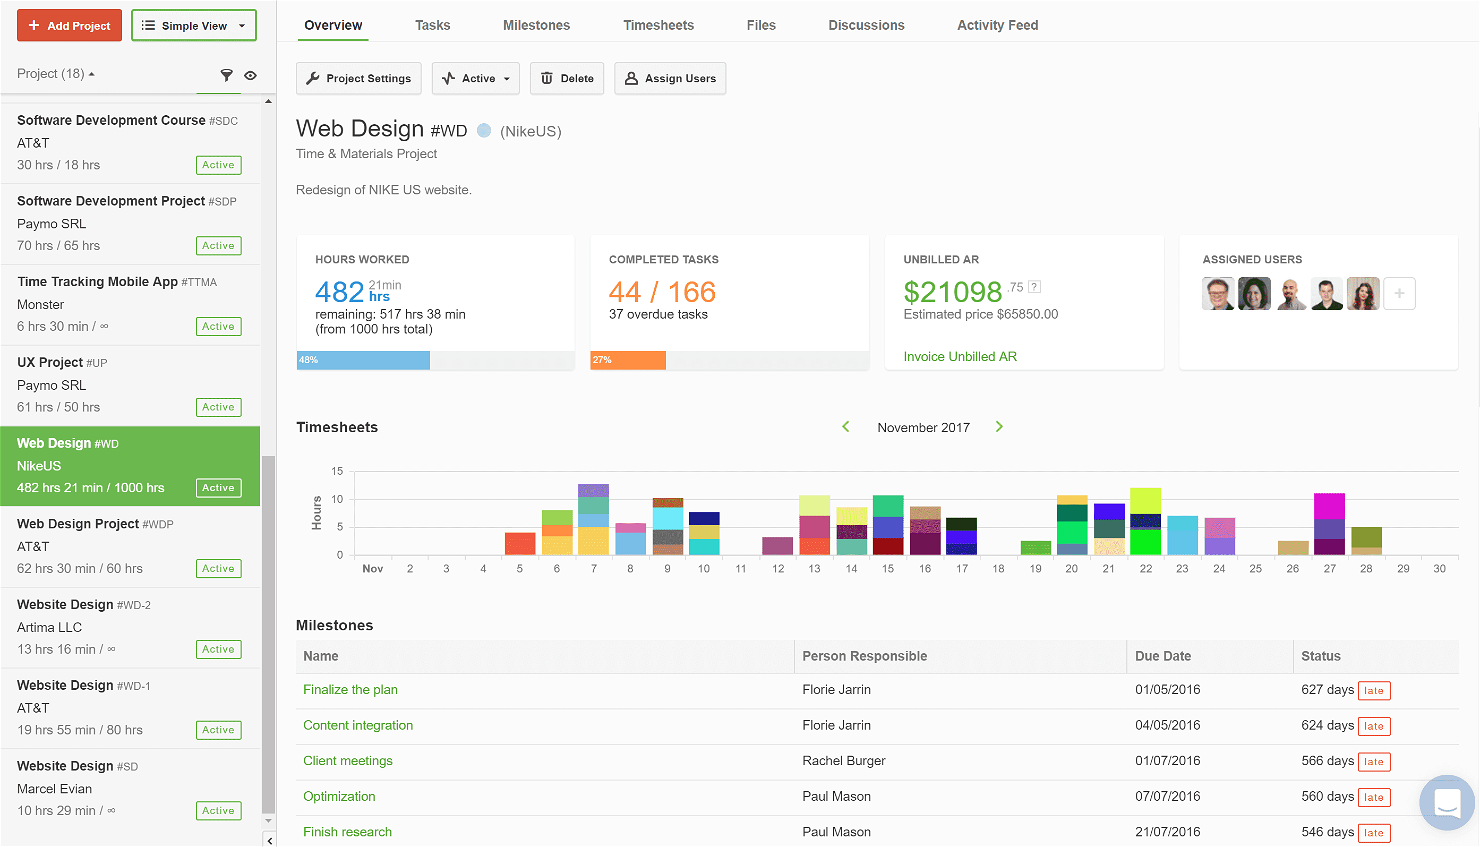Click the first avatar under Assigned Users
This screenshot has width=1480, height=847.
[1218, 293]
